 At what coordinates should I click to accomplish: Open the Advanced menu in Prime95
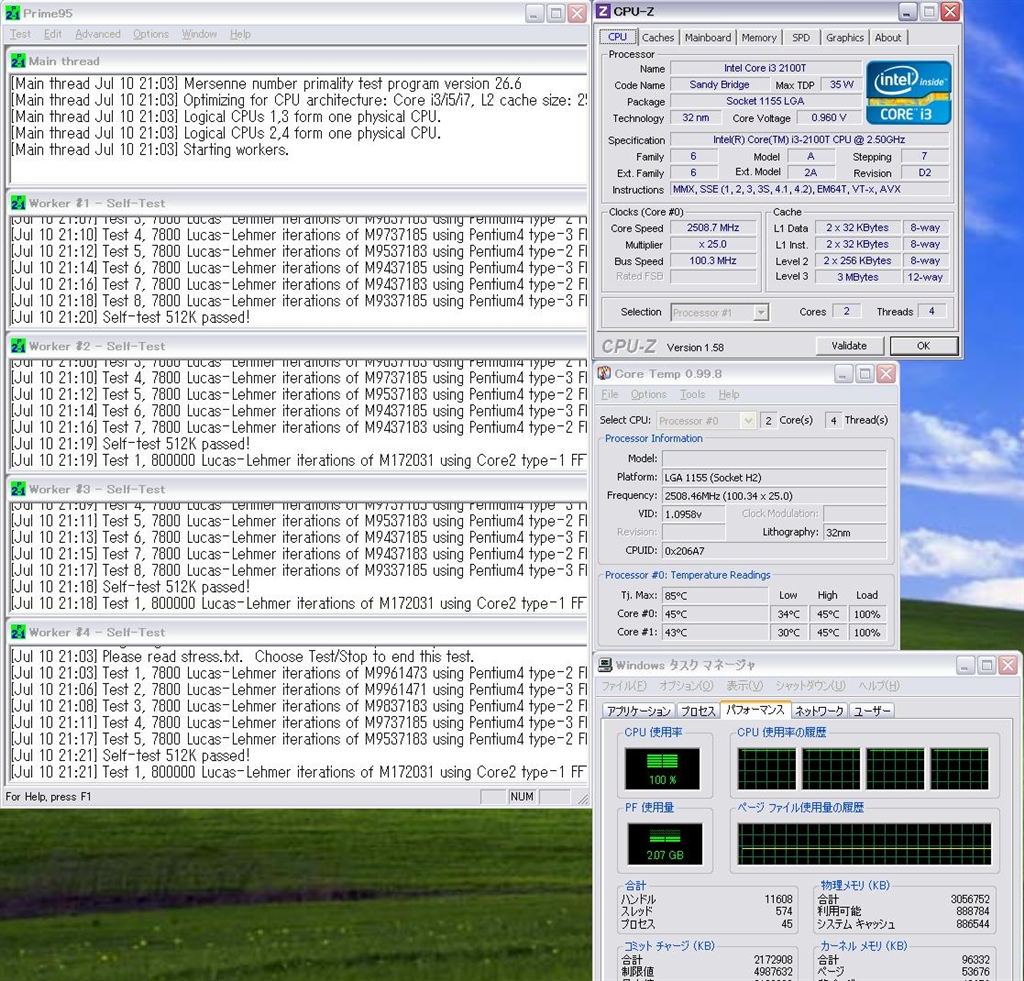[97, 34]
